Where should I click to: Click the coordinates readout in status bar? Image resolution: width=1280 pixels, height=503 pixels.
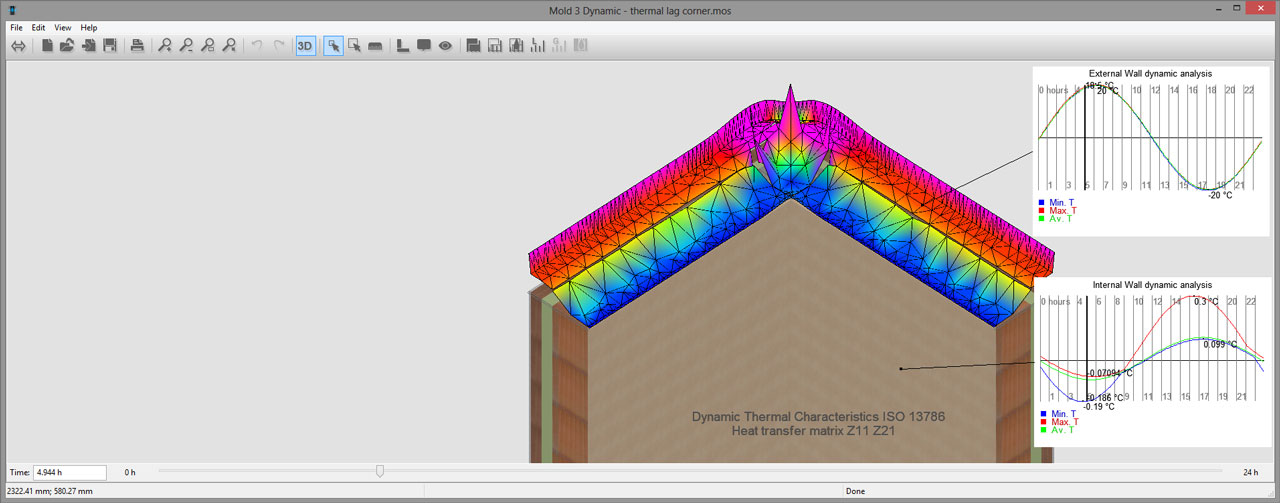pos(51,491)
